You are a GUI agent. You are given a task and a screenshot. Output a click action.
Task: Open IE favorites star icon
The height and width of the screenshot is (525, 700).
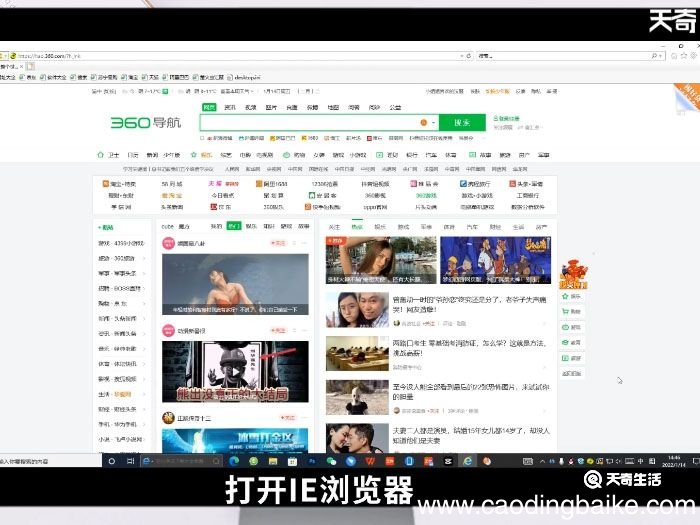(684, 56)
